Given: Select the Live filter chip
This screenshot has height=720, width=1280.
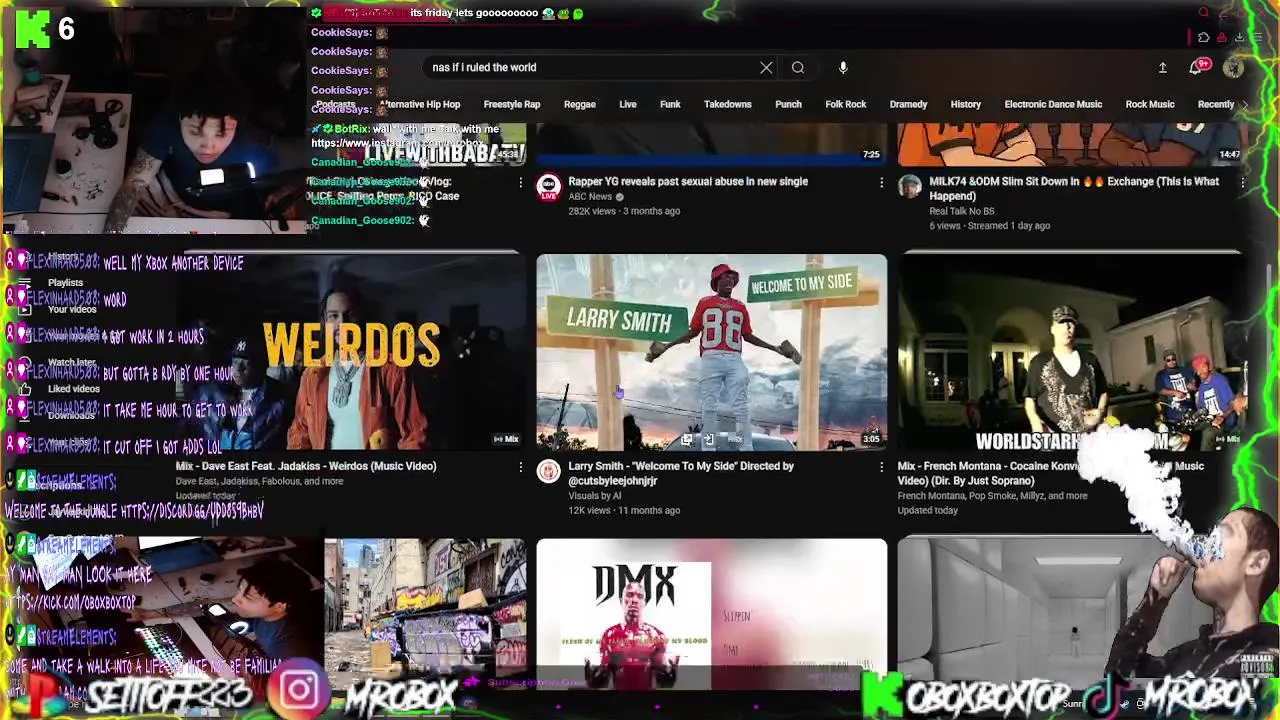Looking at the screenshot, I should [x=627, y=104].
